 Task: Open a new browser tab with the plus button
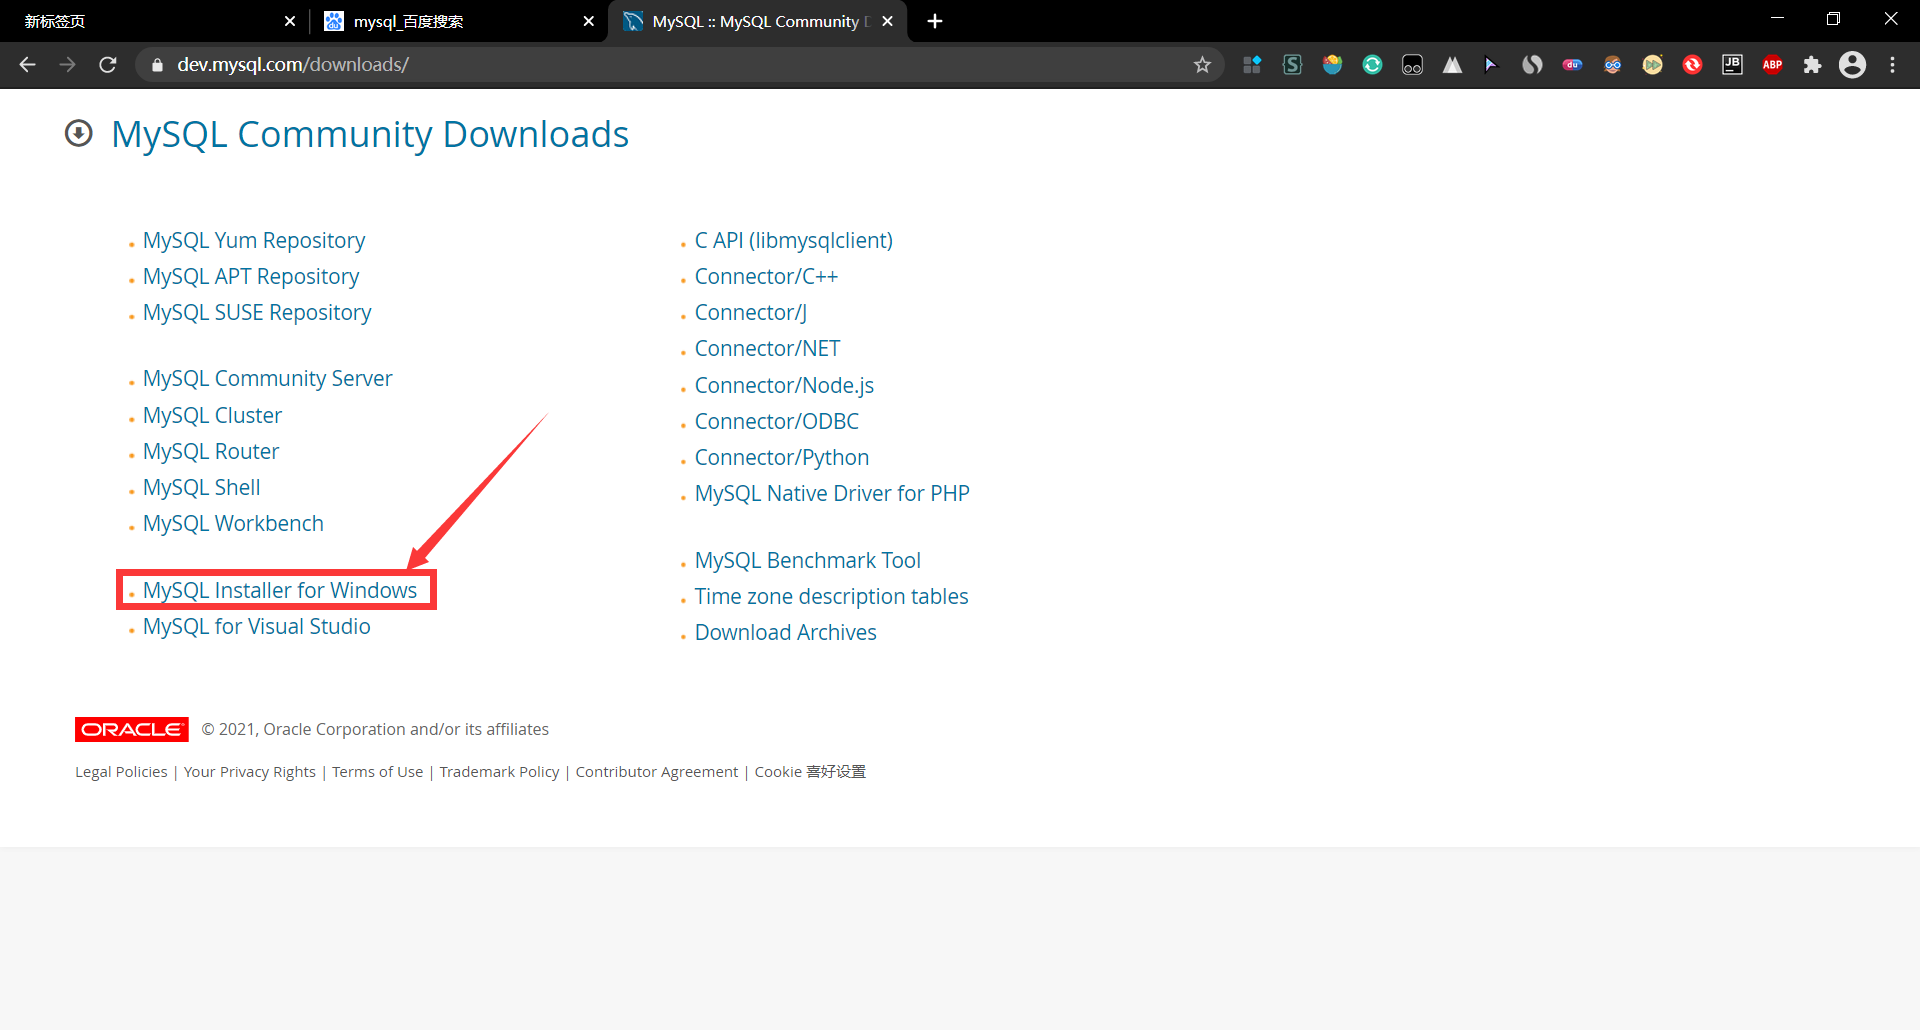point(934,21)
